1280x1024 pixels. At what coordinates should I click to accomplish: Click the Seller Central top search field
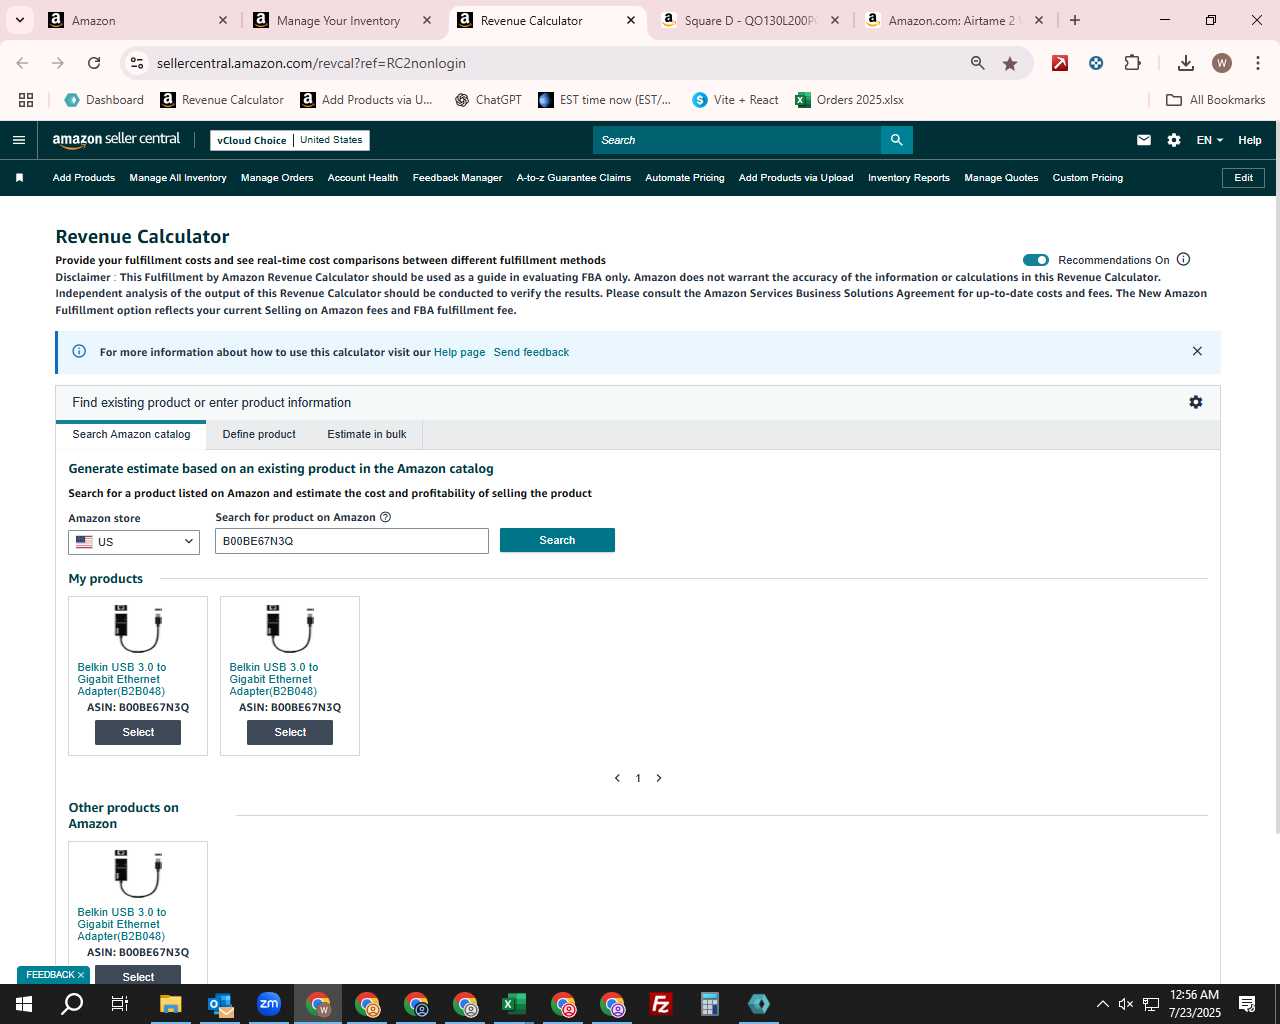(737, 140)
